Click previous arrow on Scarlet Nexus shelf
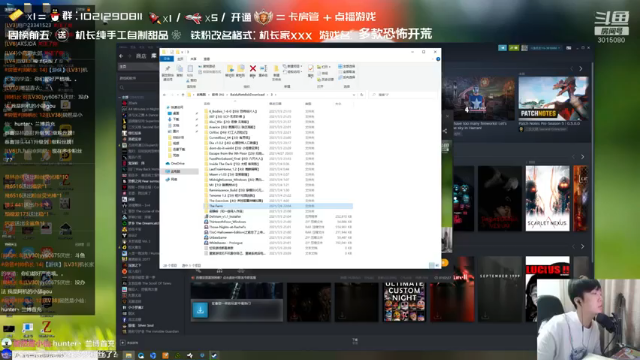640x360 pixels. click(x=573, y=157)
